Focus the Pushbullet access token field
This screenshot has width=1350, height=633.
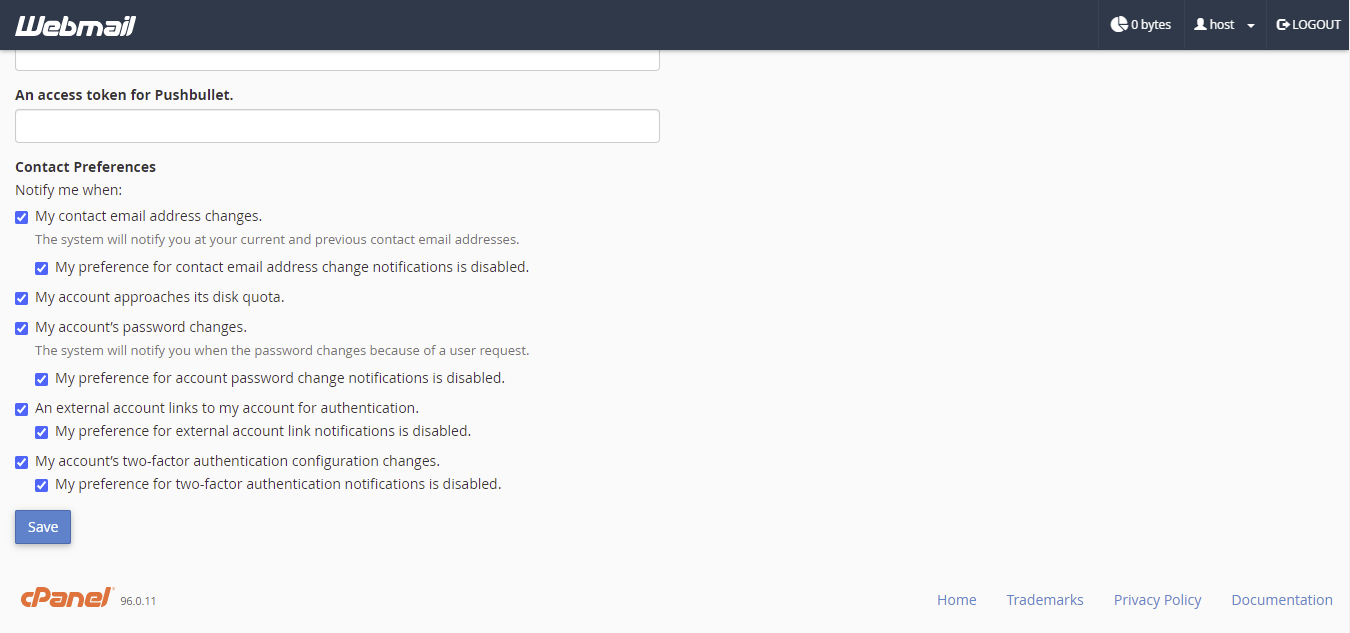click(x=337, y=126)
